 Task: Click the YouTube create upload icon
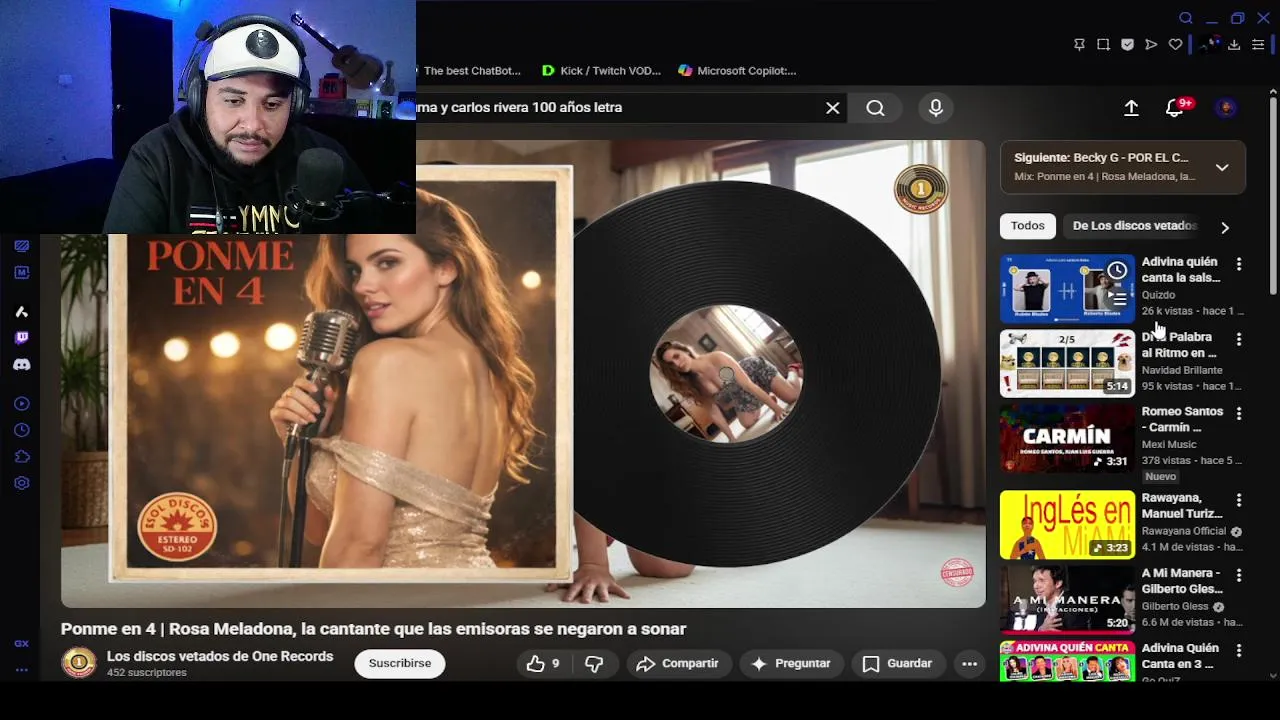1131,108
